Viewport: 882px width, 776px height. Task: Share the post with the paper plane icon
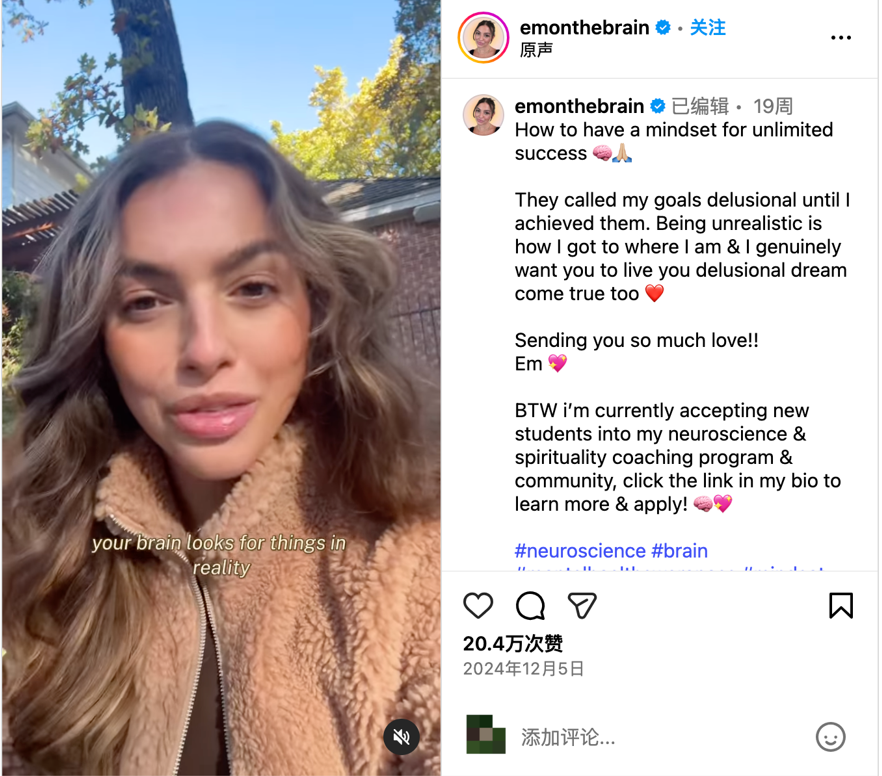(582, 606)
